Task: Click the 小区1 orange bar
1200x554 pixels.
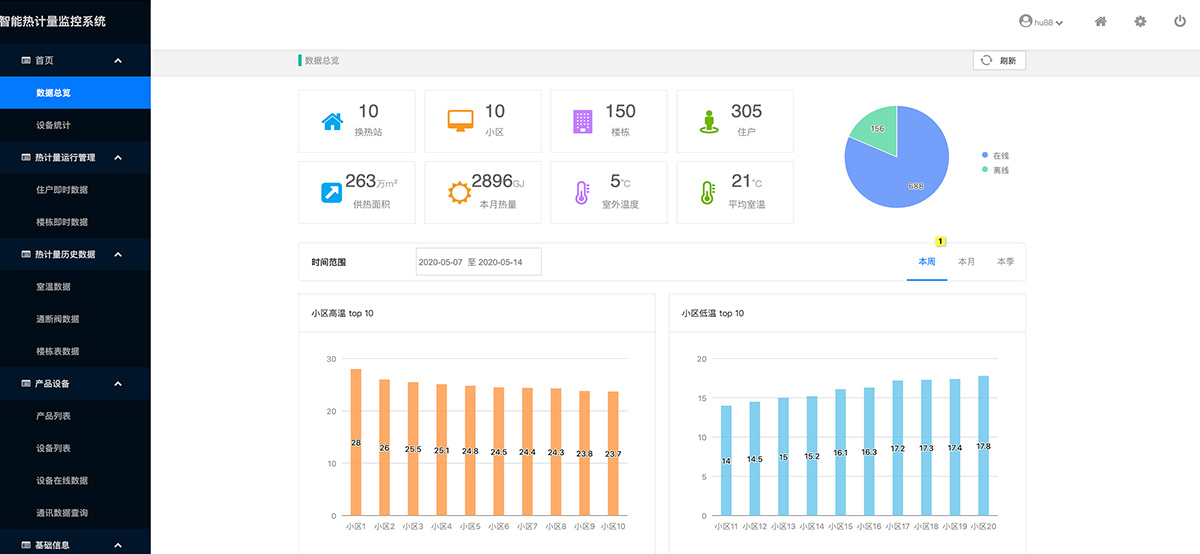Action: pos(355,442)
